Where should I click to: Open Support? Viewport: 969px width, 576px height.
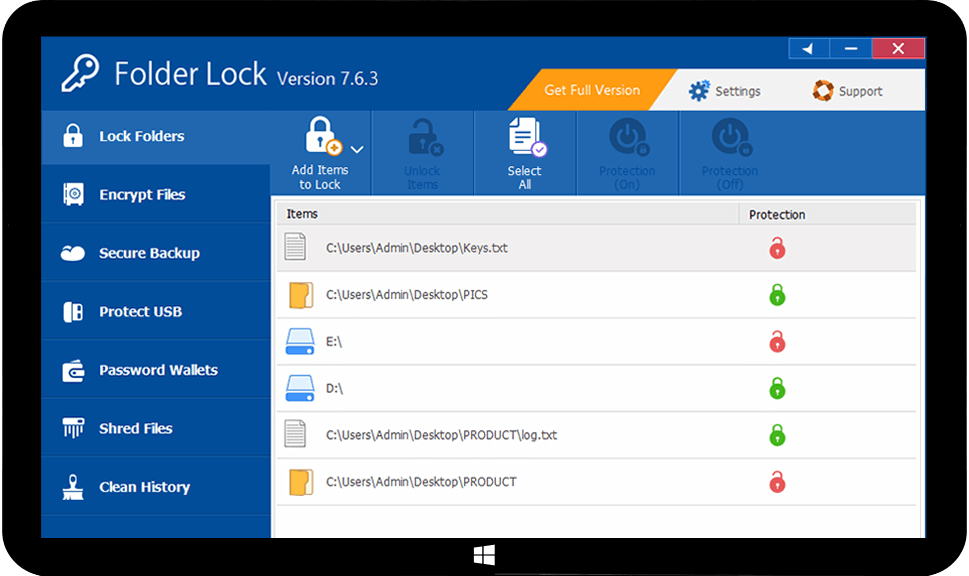click(847, 91)
